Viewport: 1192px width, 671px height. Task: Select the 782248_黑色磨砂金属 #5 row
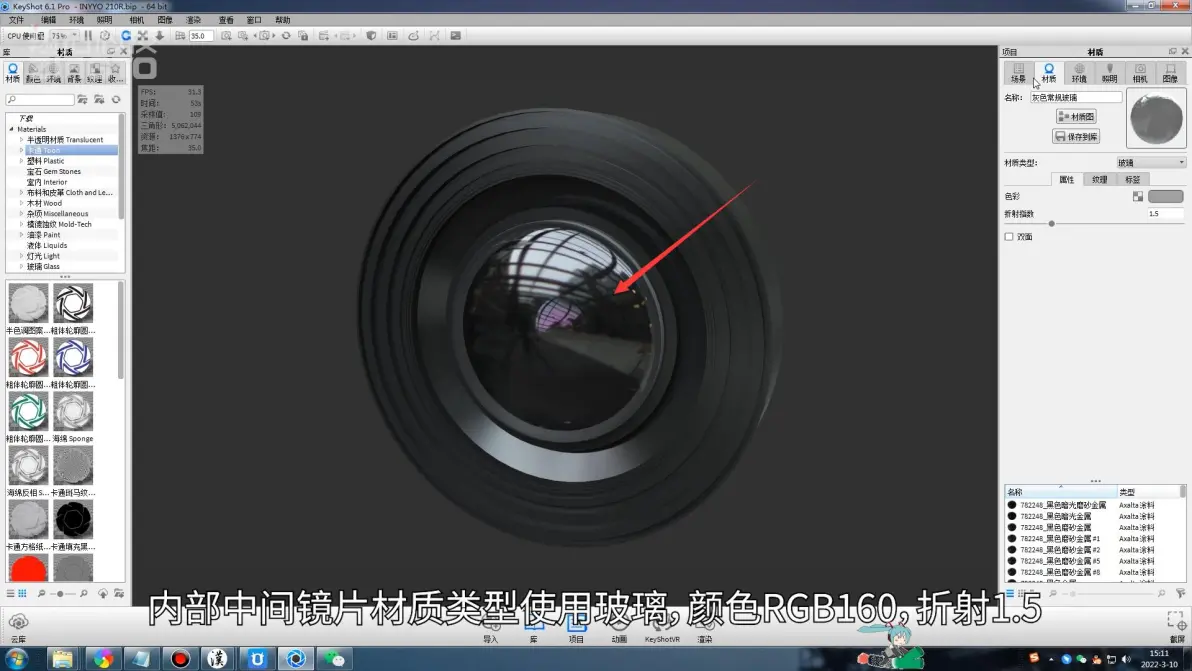click(x=1060, y=562)
